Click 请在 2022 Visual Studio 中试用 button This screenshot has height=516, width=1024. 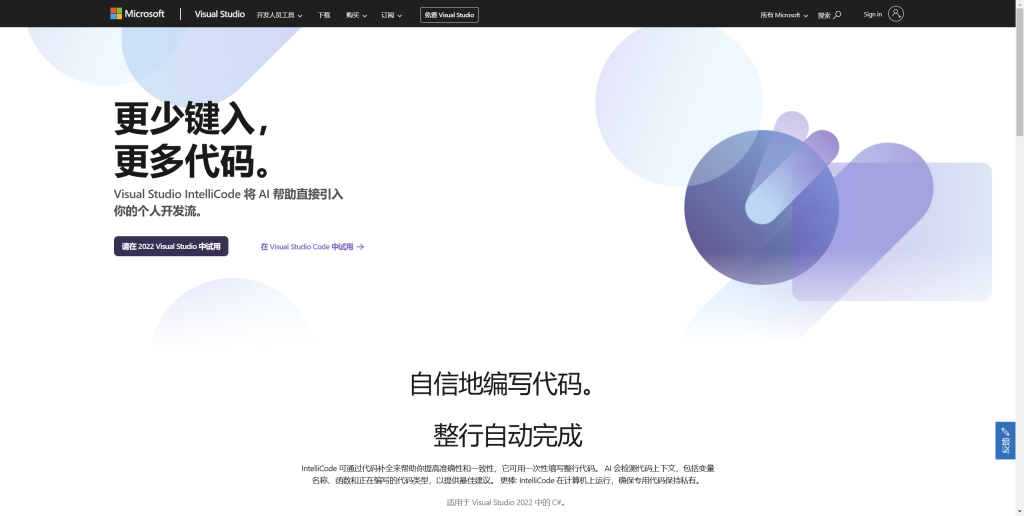coord(171,246)
